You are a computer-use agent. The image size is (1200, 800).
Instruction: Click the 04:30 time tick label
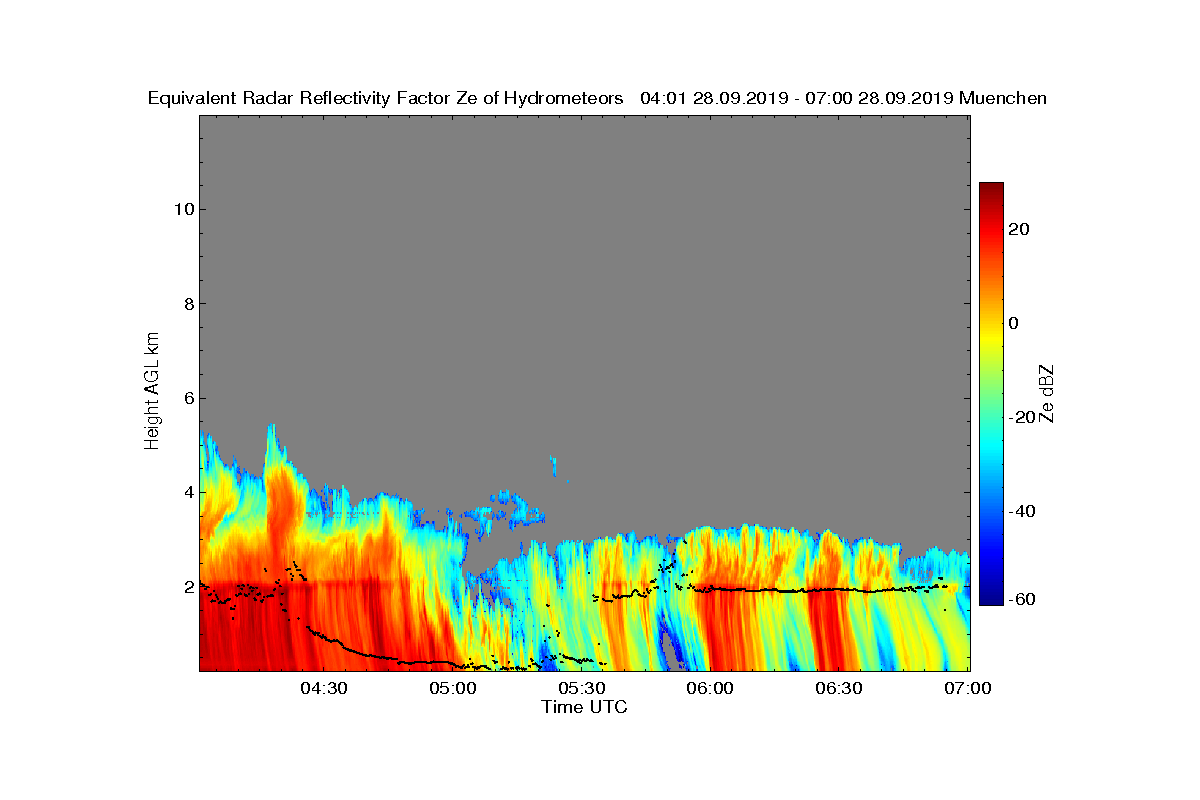pos(324,689)
